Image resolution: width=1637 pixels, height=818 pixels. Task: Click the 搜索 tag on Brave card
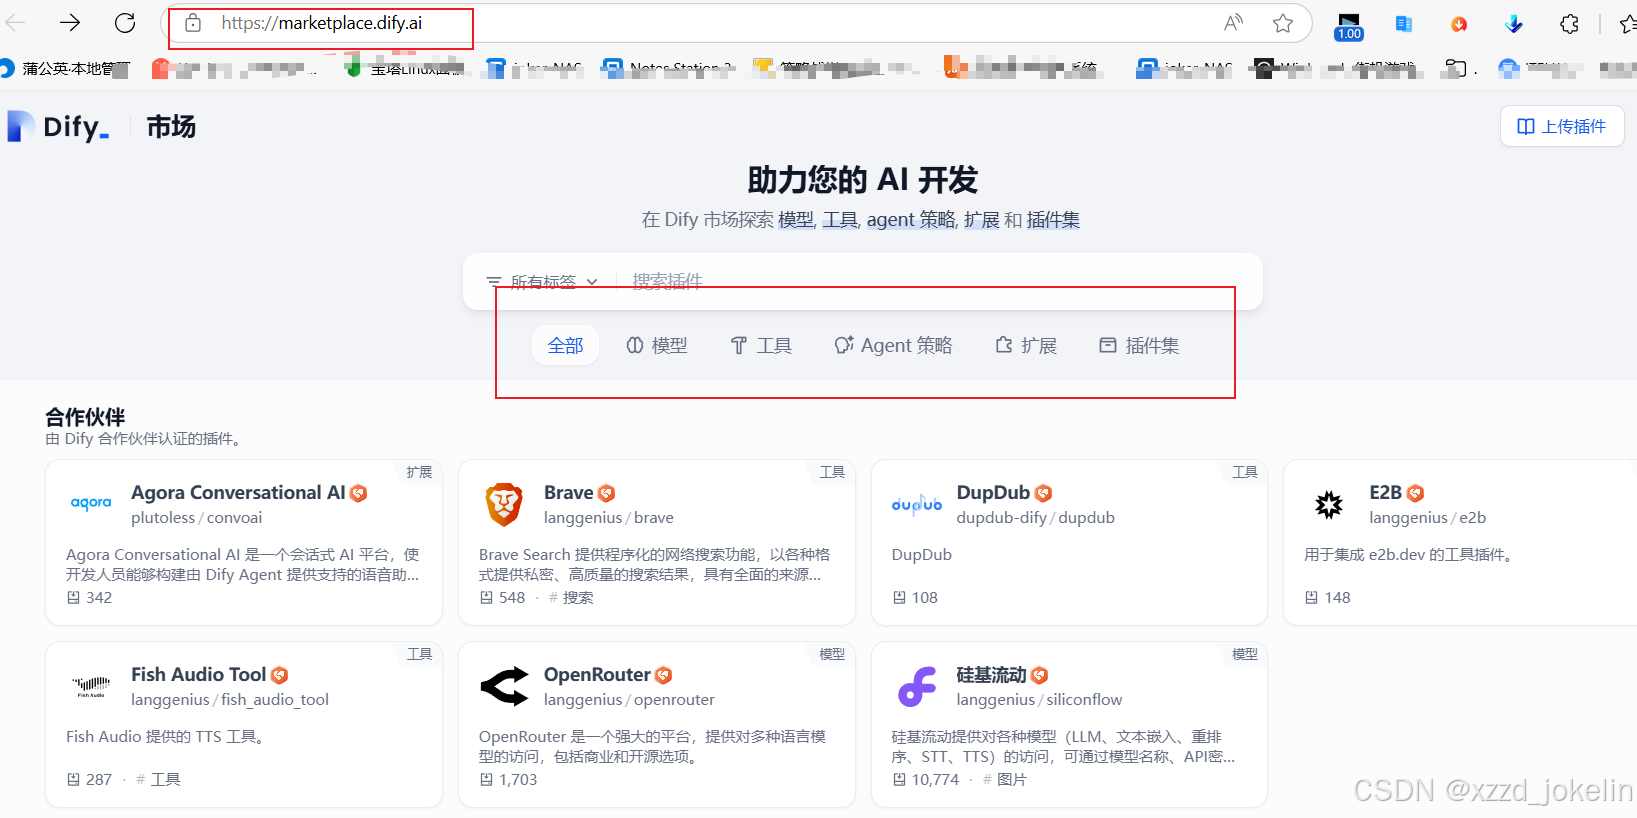[x=571, y=598]
